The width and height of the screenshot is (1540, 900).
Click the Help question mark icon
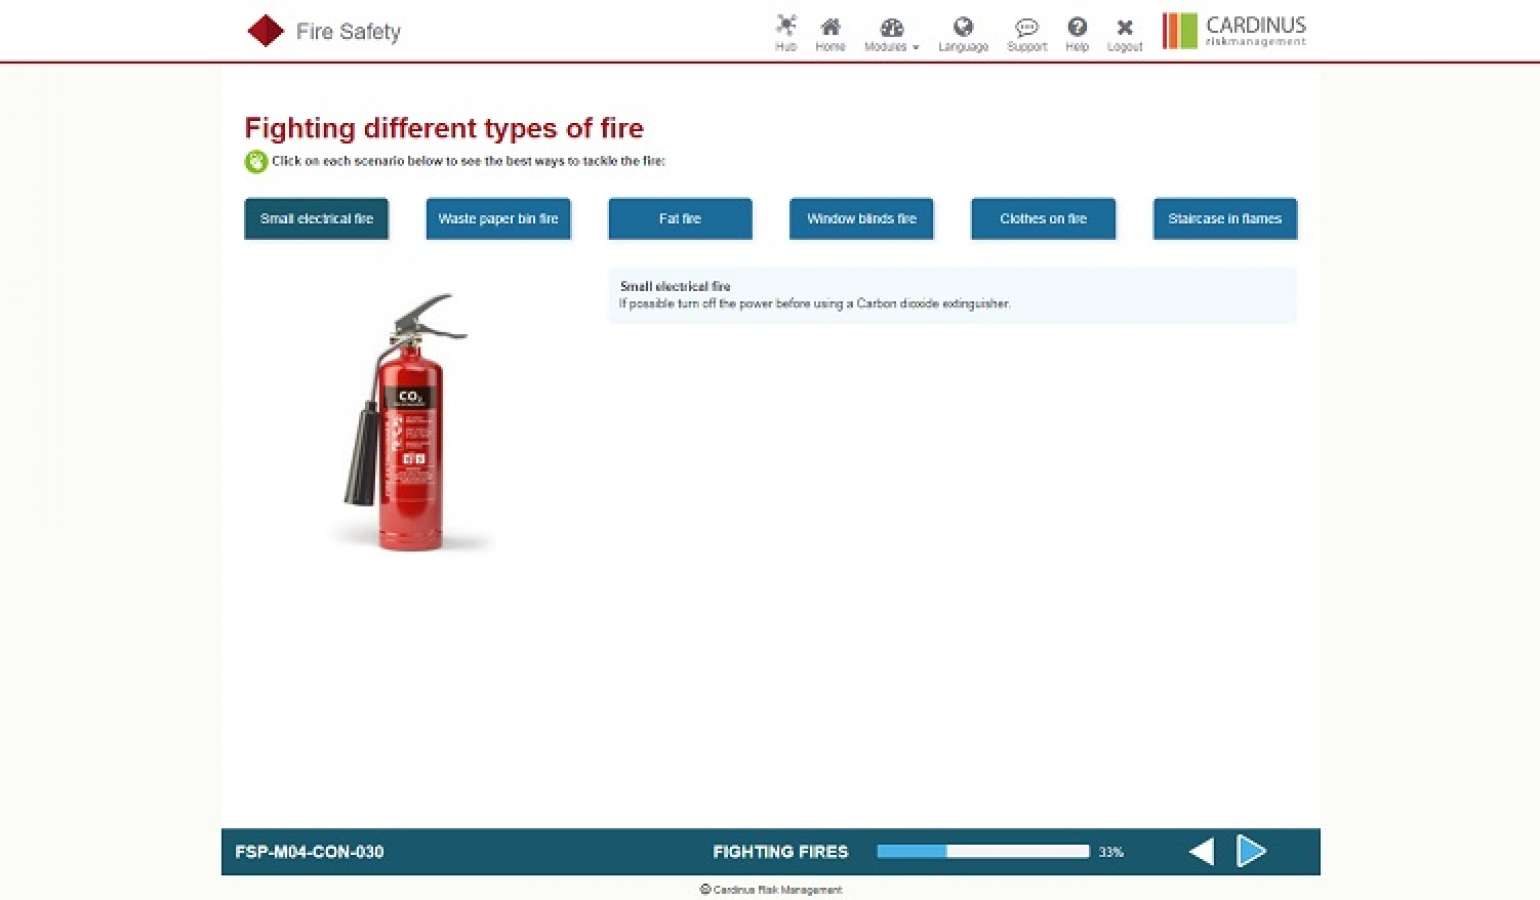click(1077, 28)
